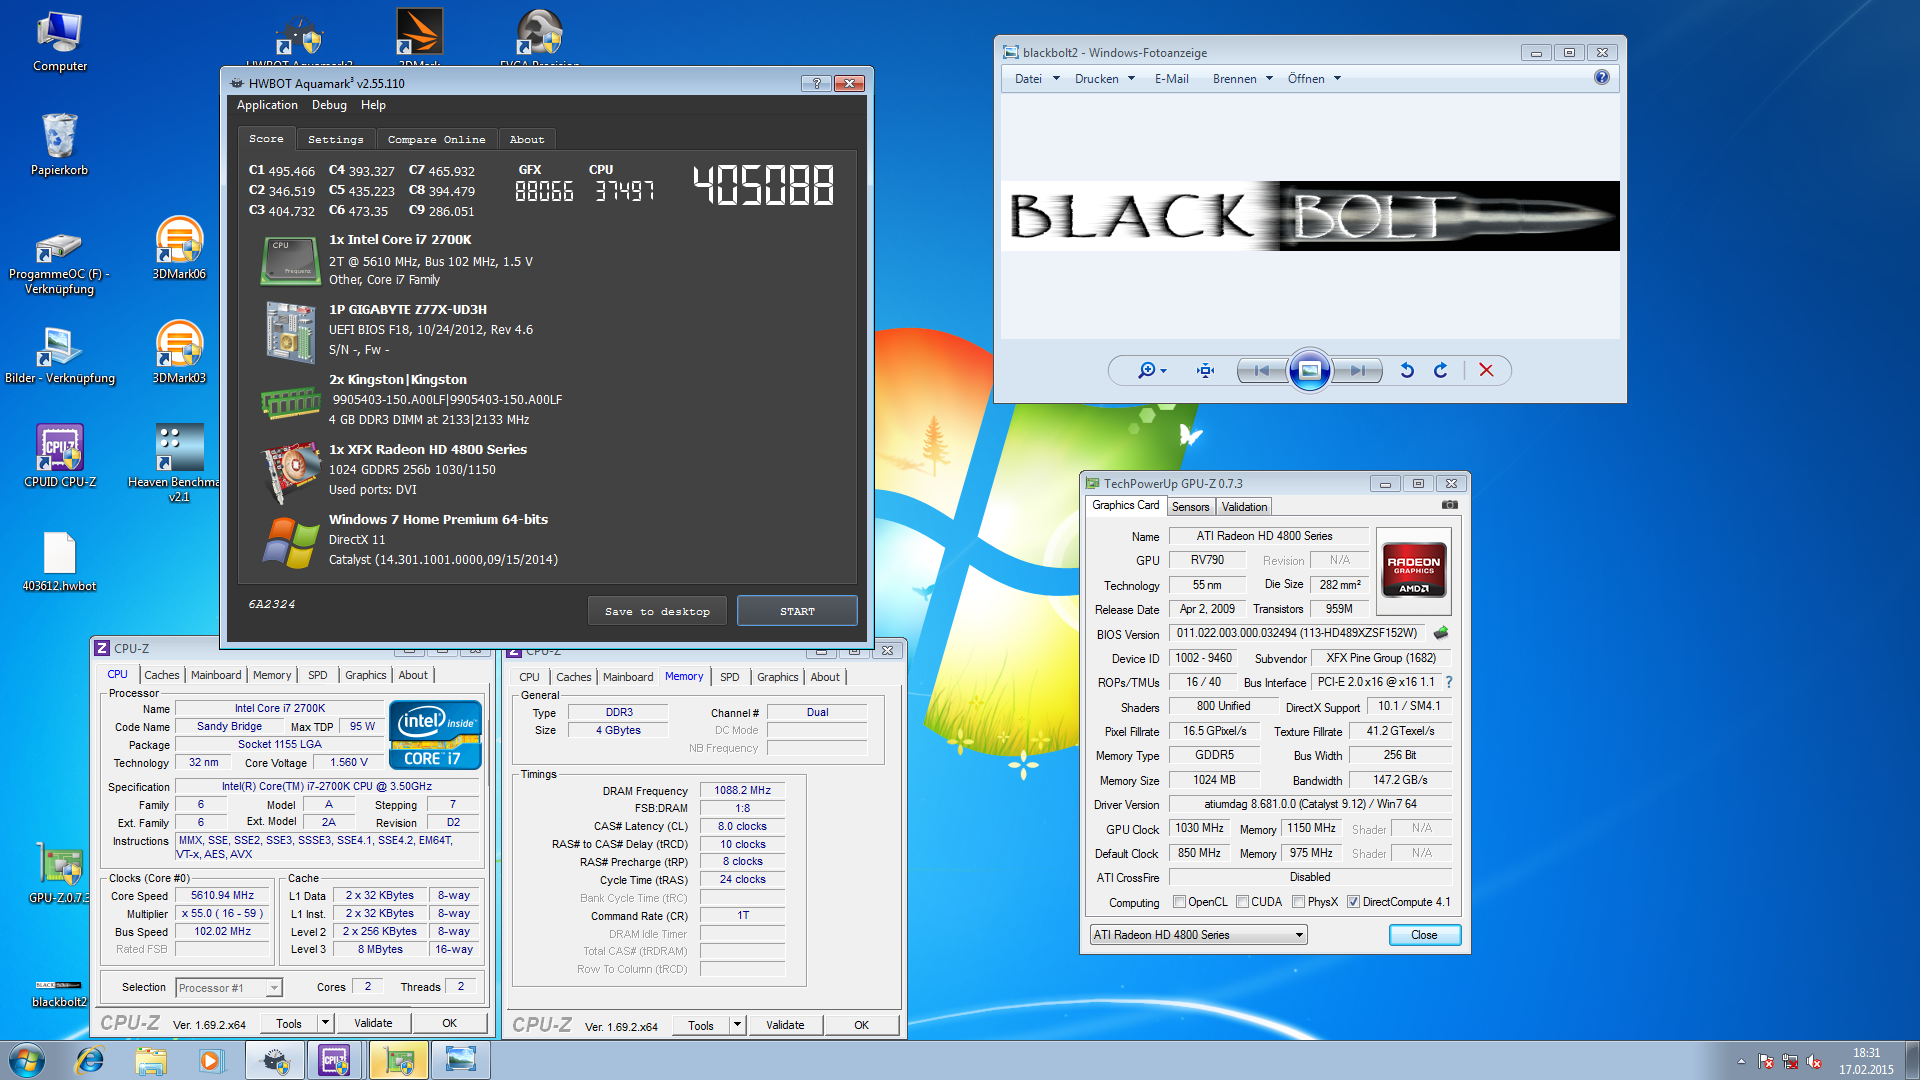The height and width of the screenshot is (1080, 1920).
Task: Click the zoom magnifier in photo viewer
Action: point(1151,370)
